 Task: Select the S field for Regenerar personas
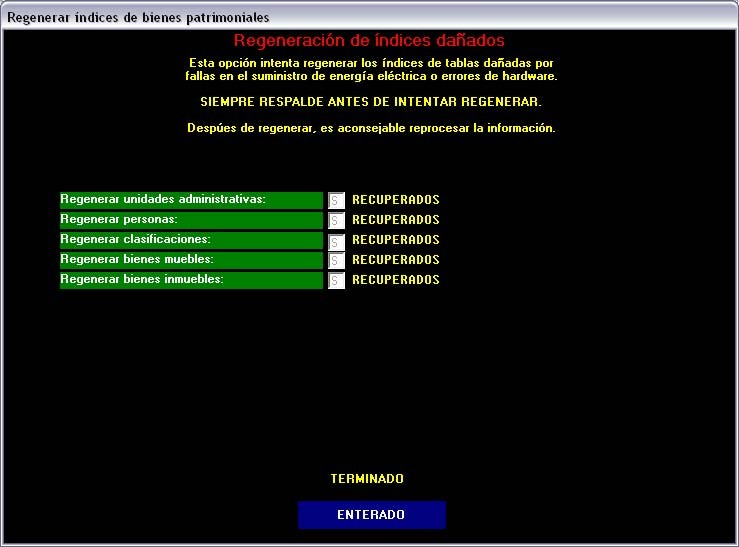tap(336, 220)
